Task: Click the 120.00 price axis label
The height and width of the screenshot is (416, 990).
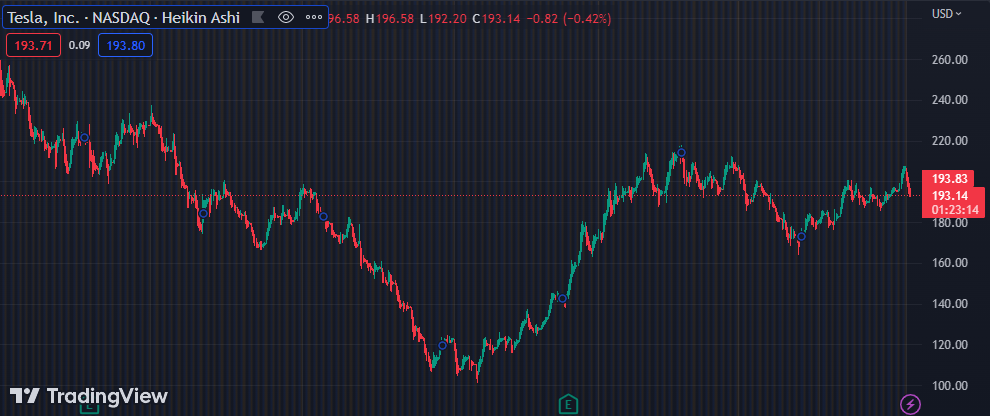Action: click(950, 345)
